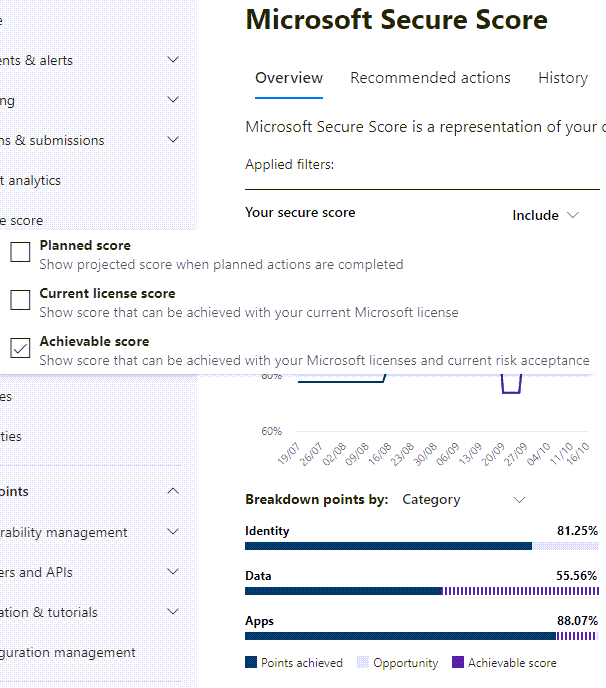Viewport: 606px width, 688px height.
Task: Open Threat analytics in the sidebar
Action: click(32, 180)
